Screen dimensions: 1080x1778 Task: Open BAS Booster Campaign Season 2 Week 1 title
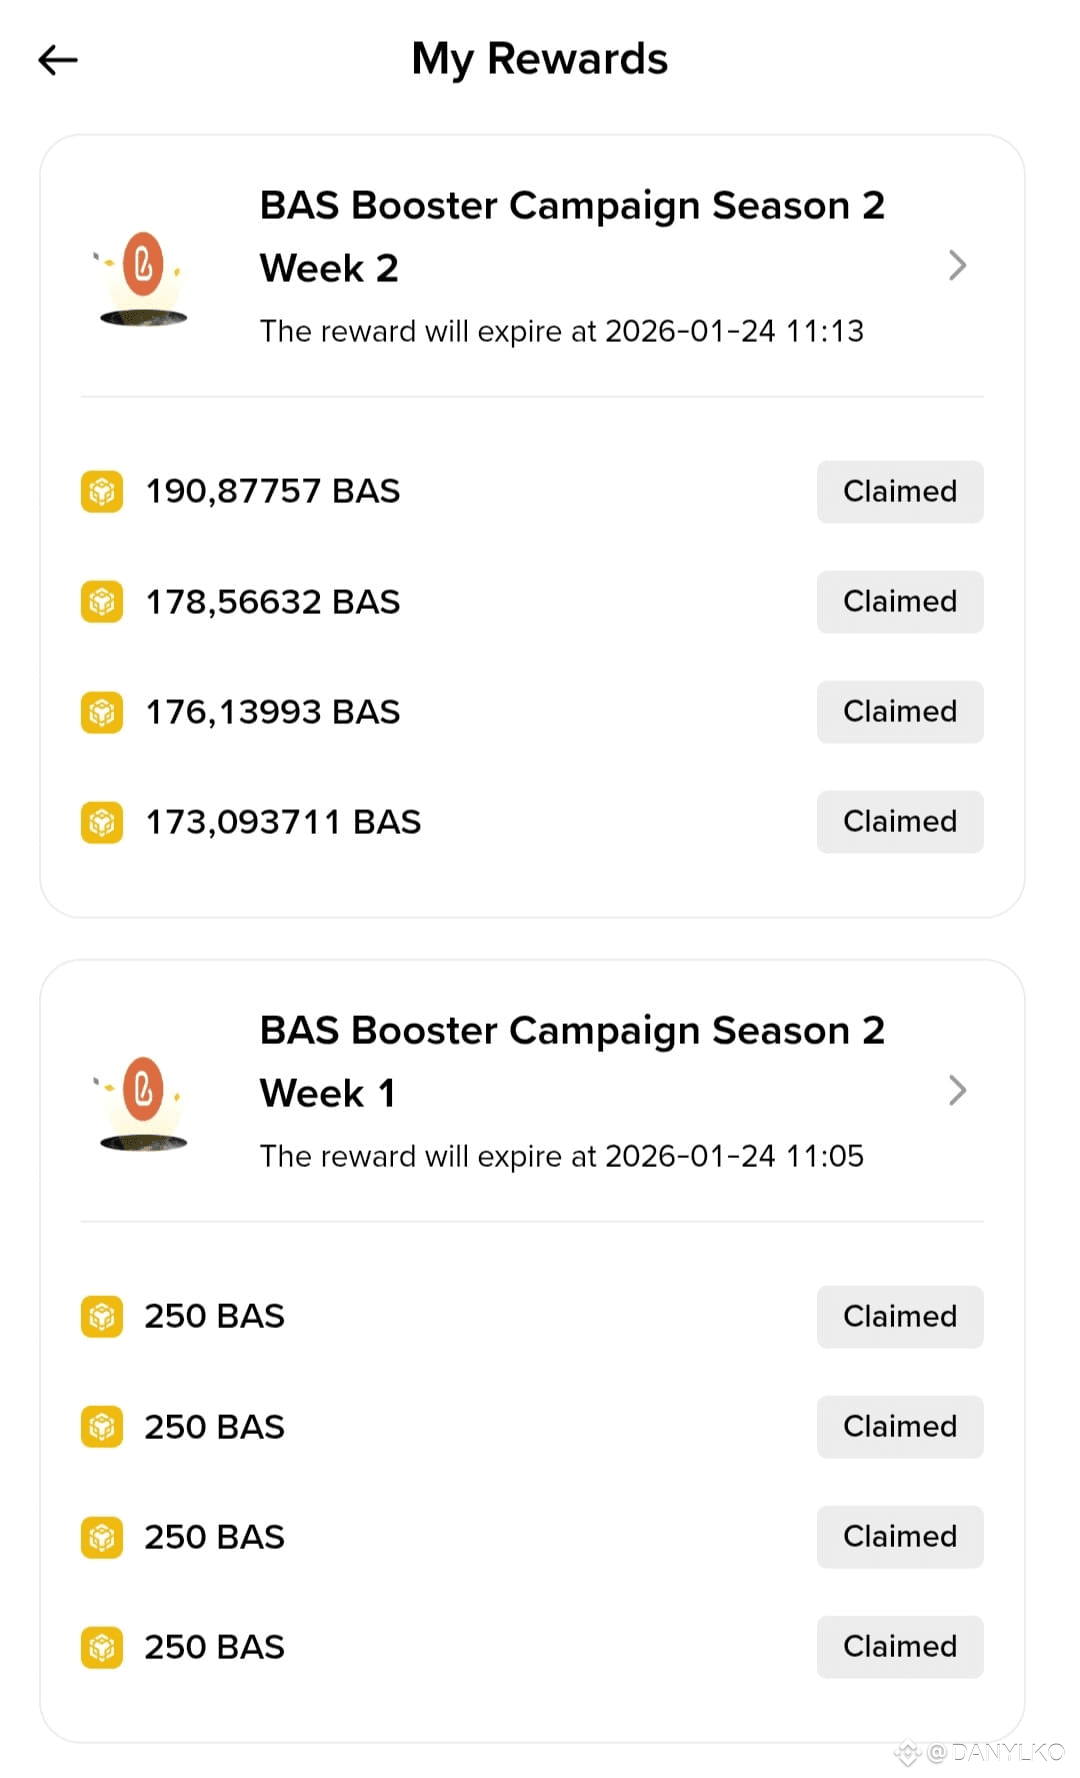[x=572, y=1062]
